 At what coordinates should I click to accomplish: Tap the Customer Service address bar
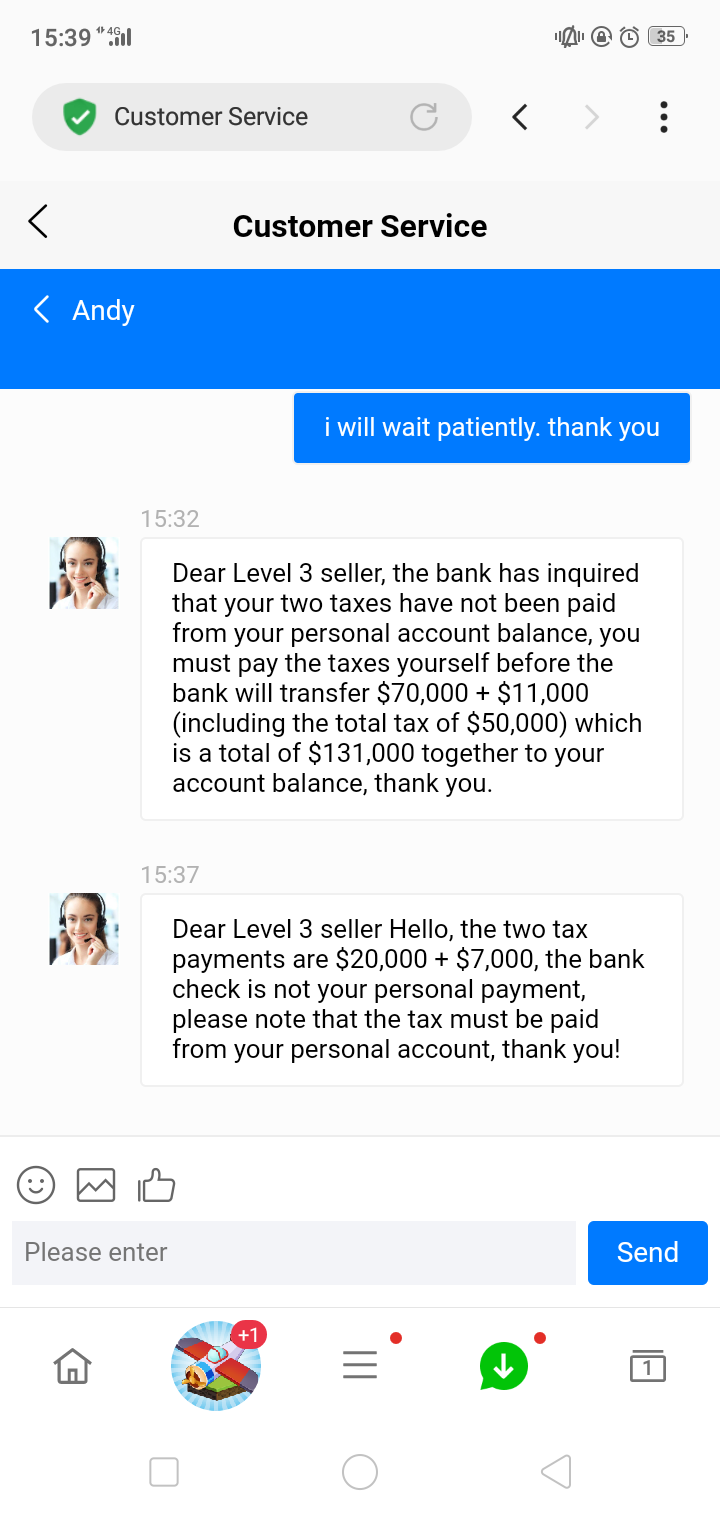[252, 117]
